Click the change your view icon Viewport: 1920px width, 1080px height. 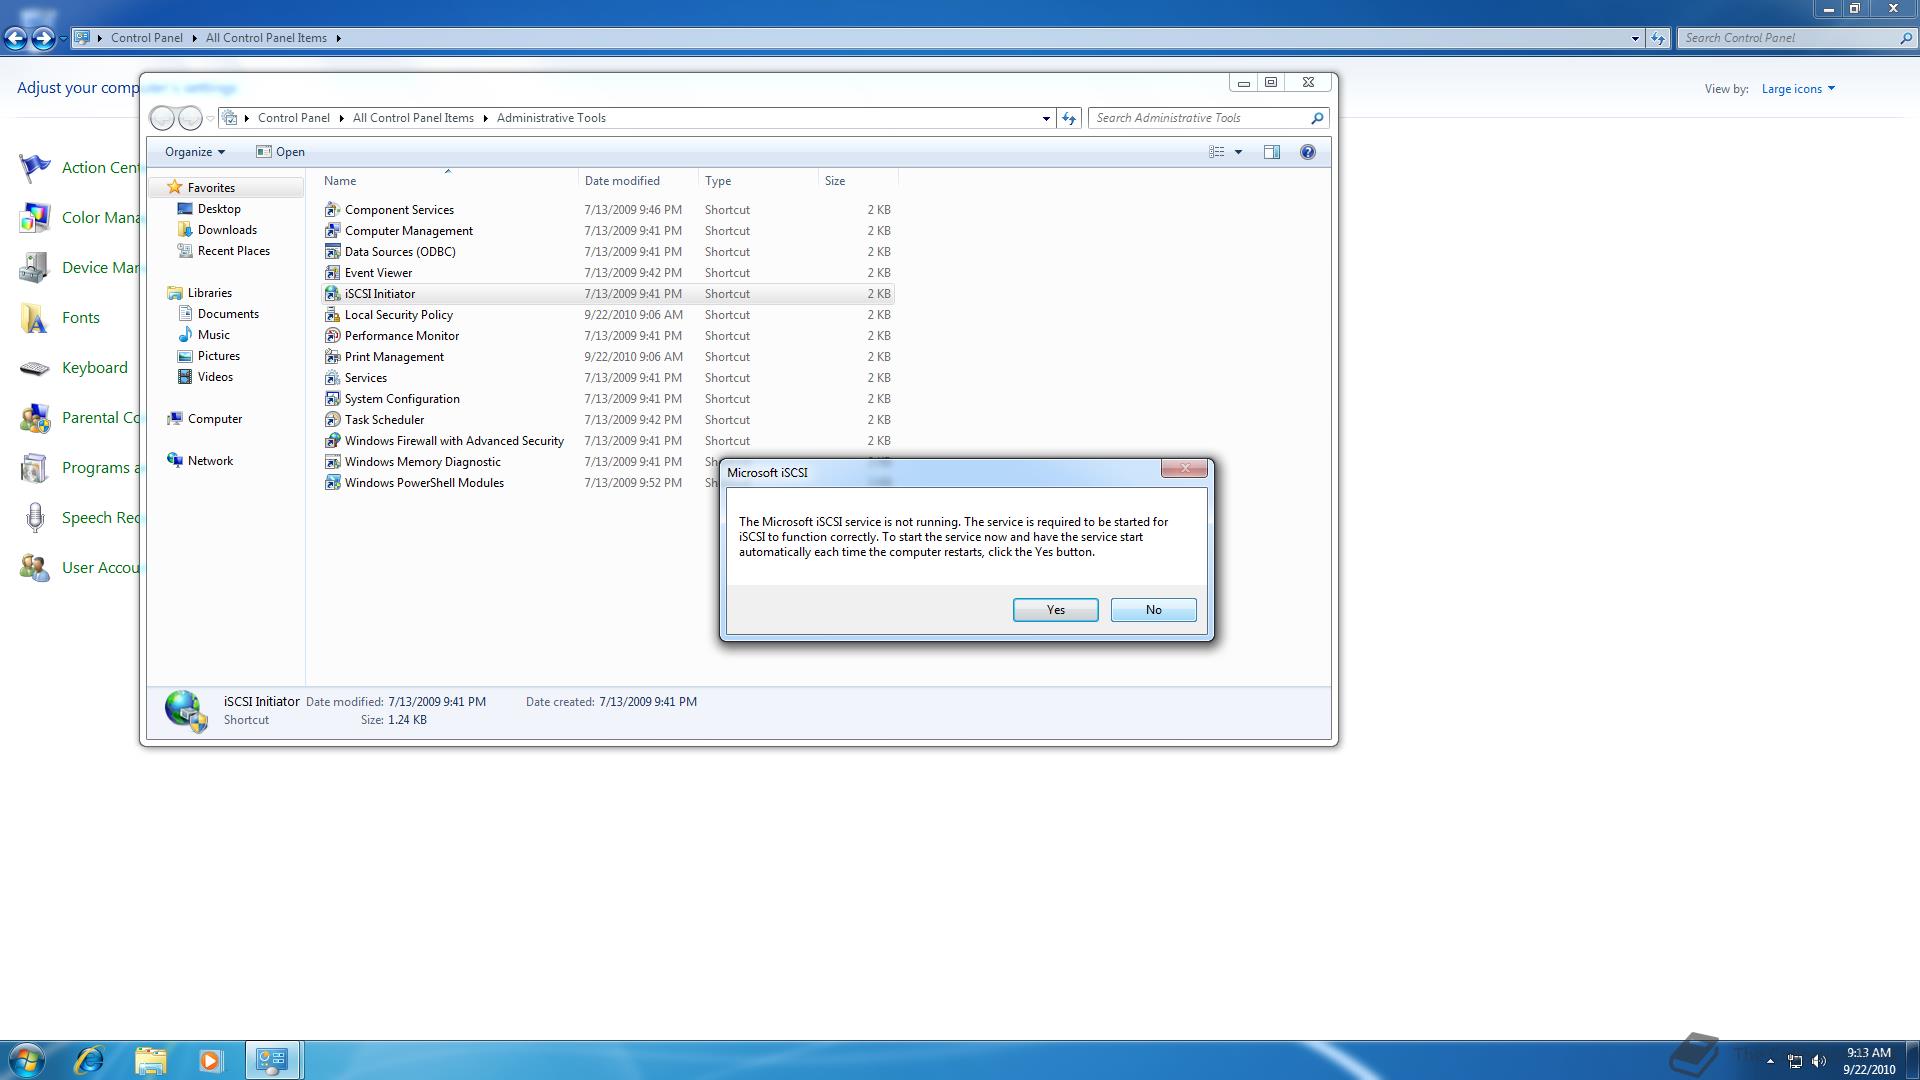coord(1216,152)
